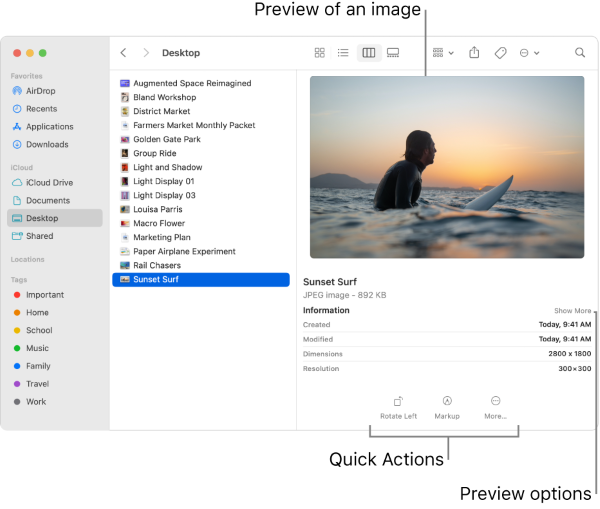Click the Share toolbar icon
The image size is (600, 509).
click(x=474, y=52)
